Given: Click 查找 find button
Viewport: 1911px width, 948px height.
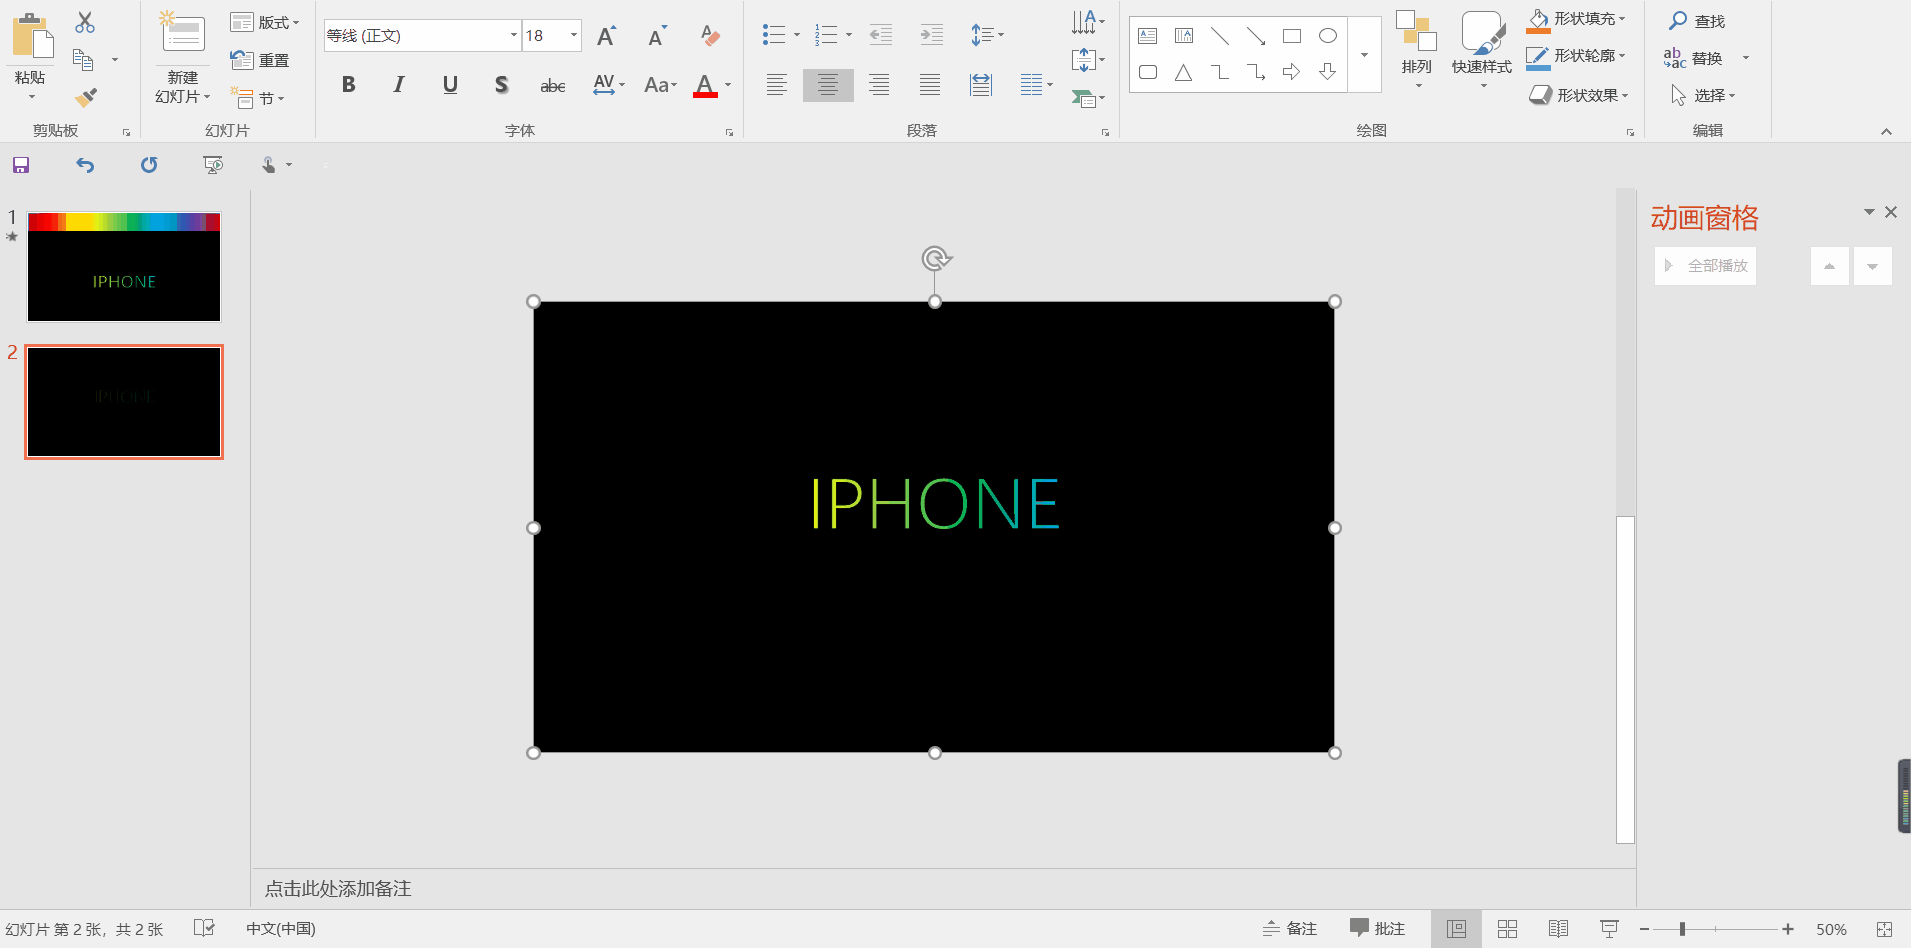Looking at the screenshot, I should (1697, 21).
